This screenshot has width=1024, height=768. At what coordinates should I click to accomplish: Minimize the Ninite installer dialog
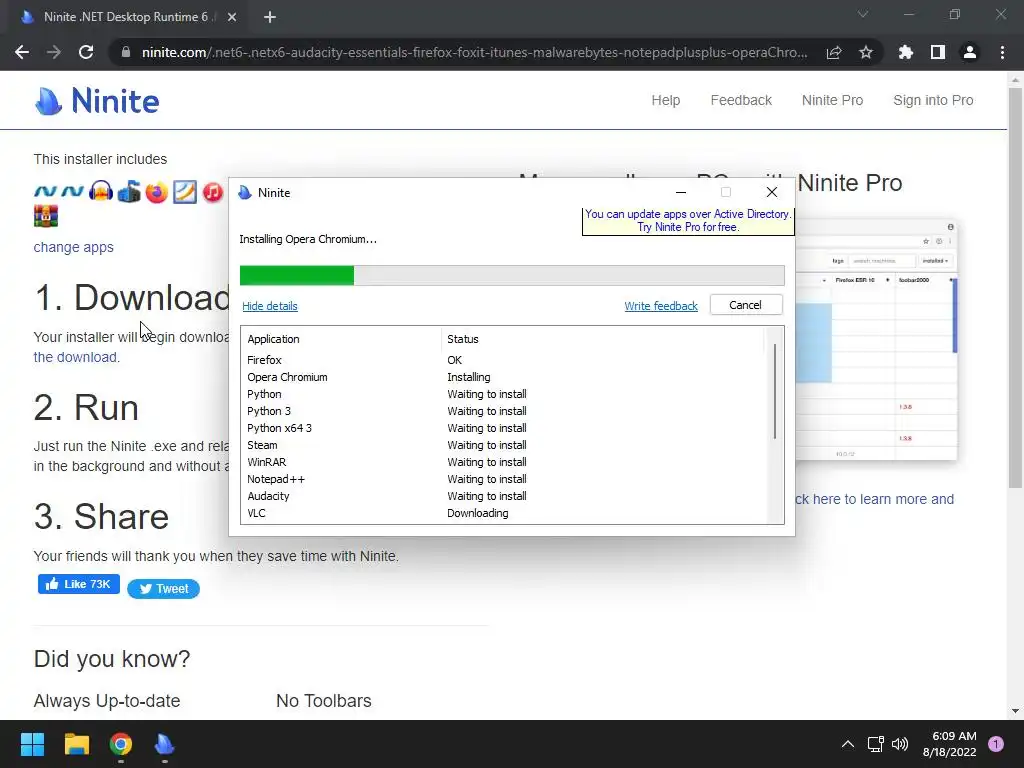(680, 192)
